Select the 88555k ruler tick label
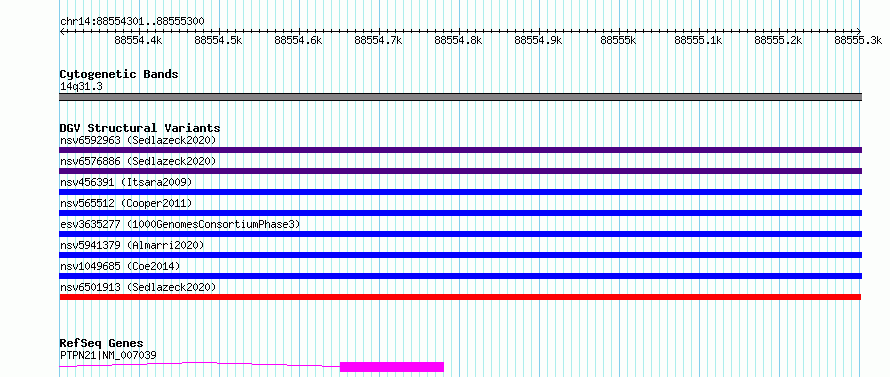This screenshot has width=890, height=377. click(618, 40)
